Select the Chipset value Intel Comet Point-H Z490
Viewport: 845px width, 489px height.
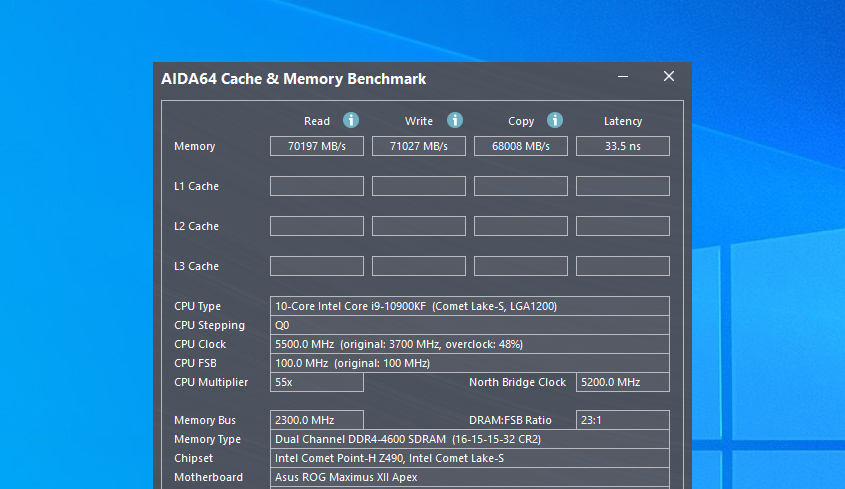click(x=470, y=458)
